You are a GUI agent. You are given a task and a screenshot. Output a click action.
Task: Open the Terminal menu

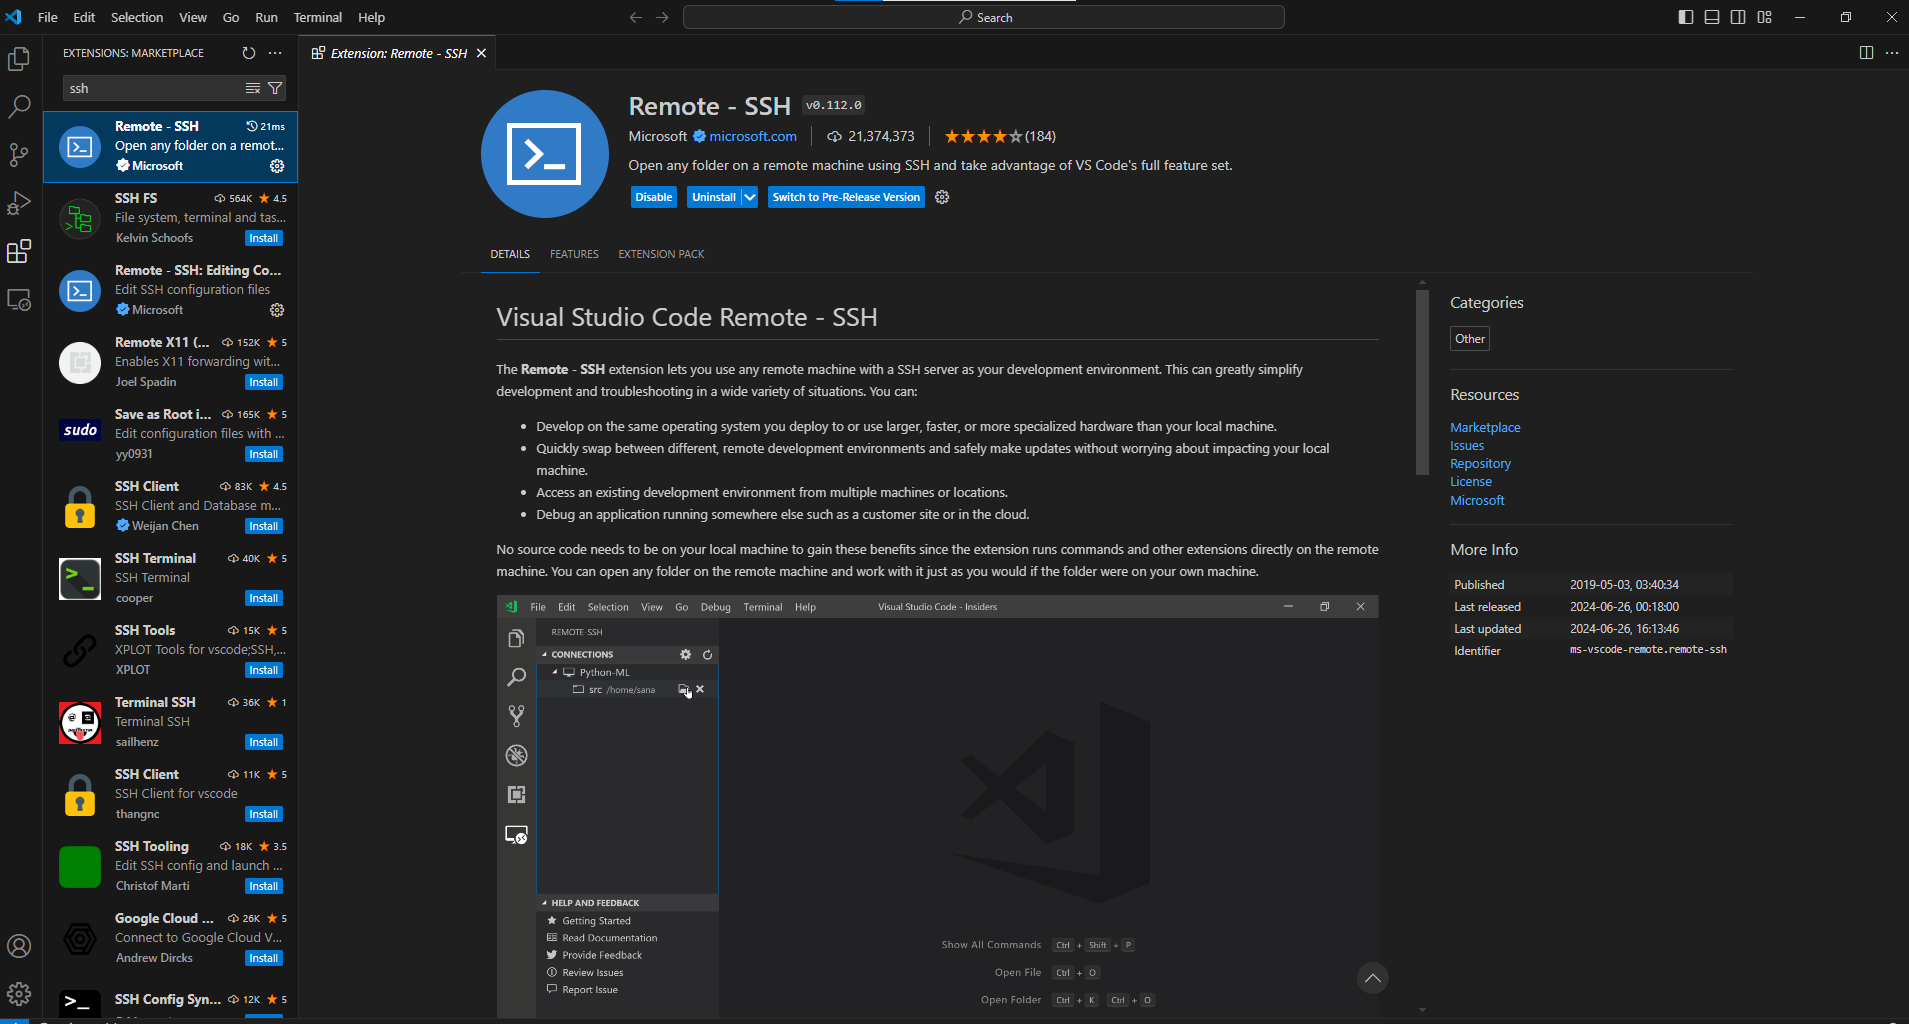(318, 17)
